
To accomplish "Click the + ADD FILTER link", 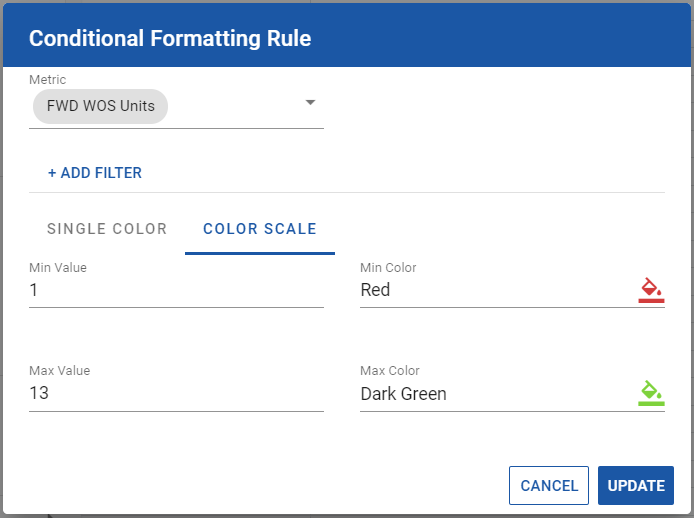I will (x=95, y=173).
